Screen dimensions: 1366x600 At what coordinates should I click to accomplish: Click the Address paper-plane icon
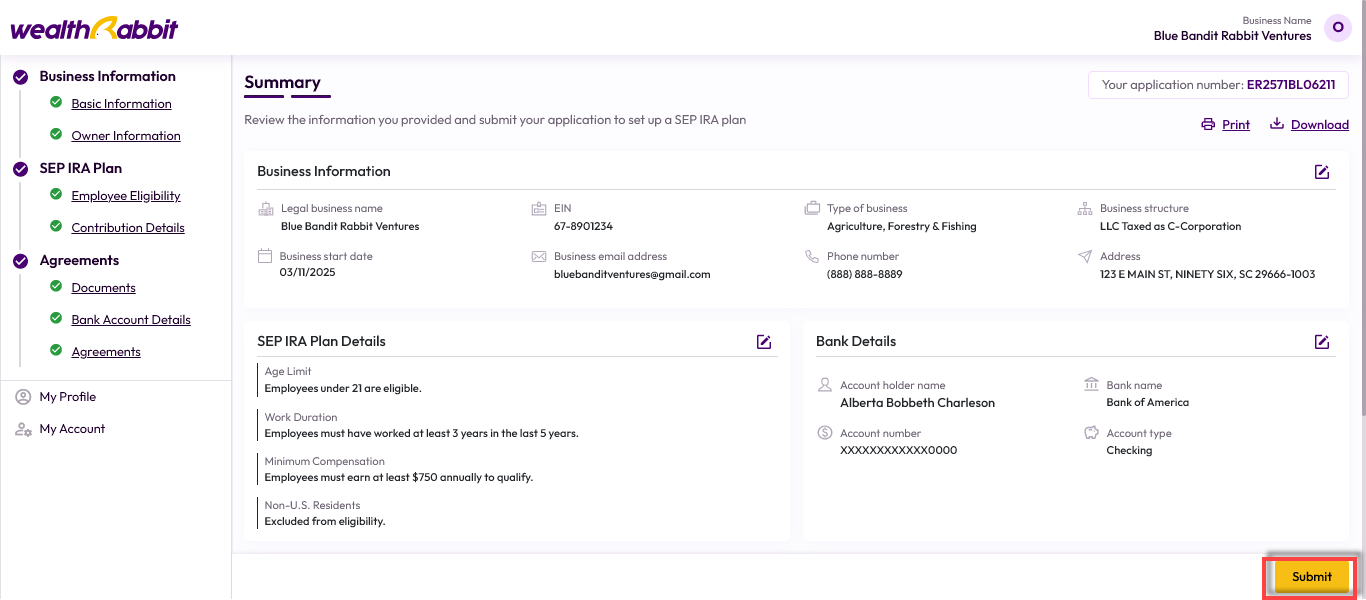[x=1085, y=257]
